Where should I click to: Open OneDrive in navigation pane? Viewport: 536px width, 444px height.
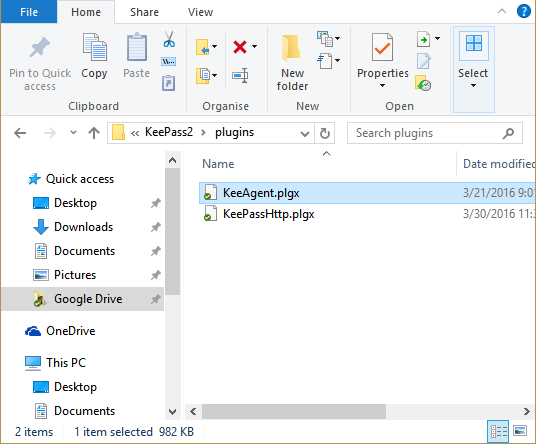(70, 331)
